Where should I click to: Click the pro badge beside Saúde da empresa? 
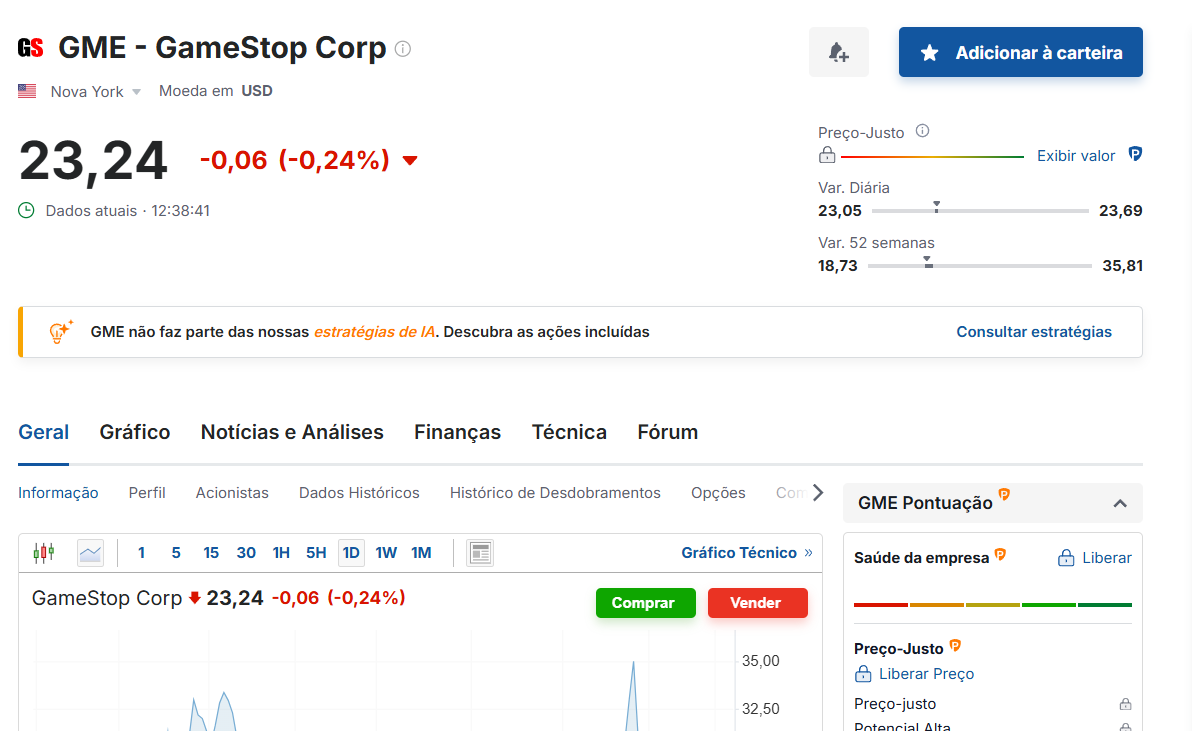pos(1000,555)
